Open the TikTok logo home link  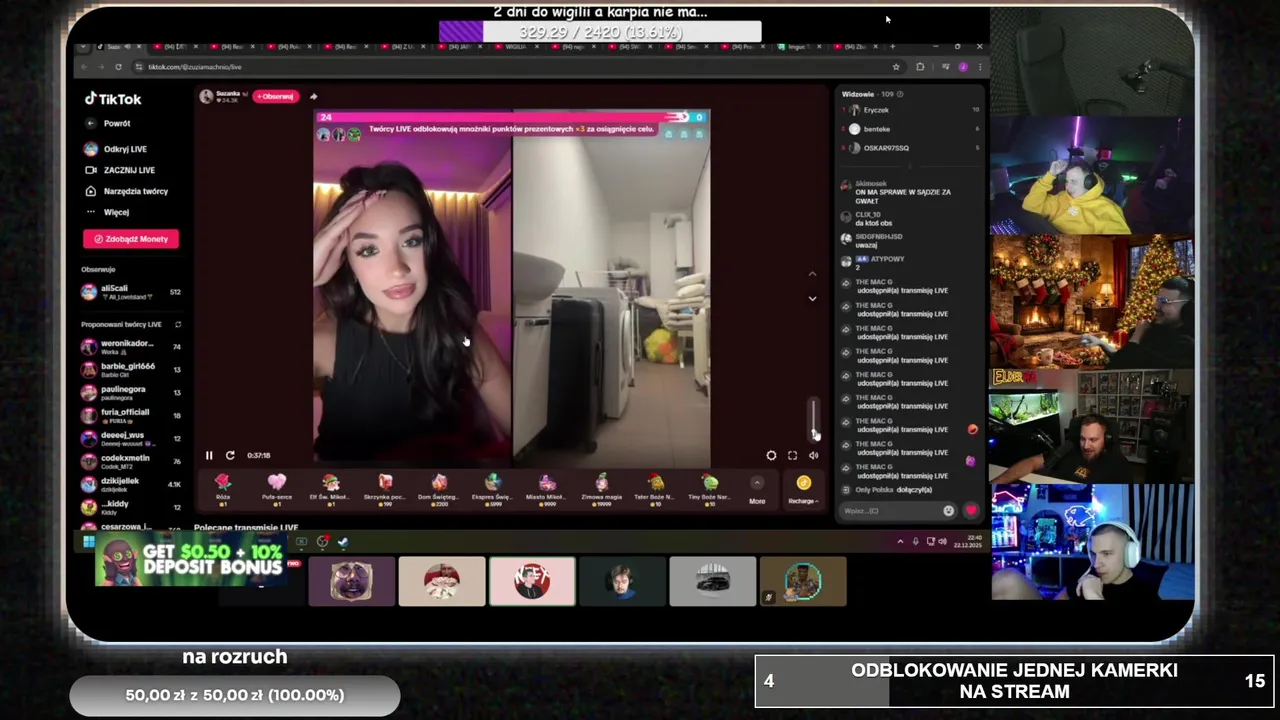pyautogui.click(x=113, y=99)
